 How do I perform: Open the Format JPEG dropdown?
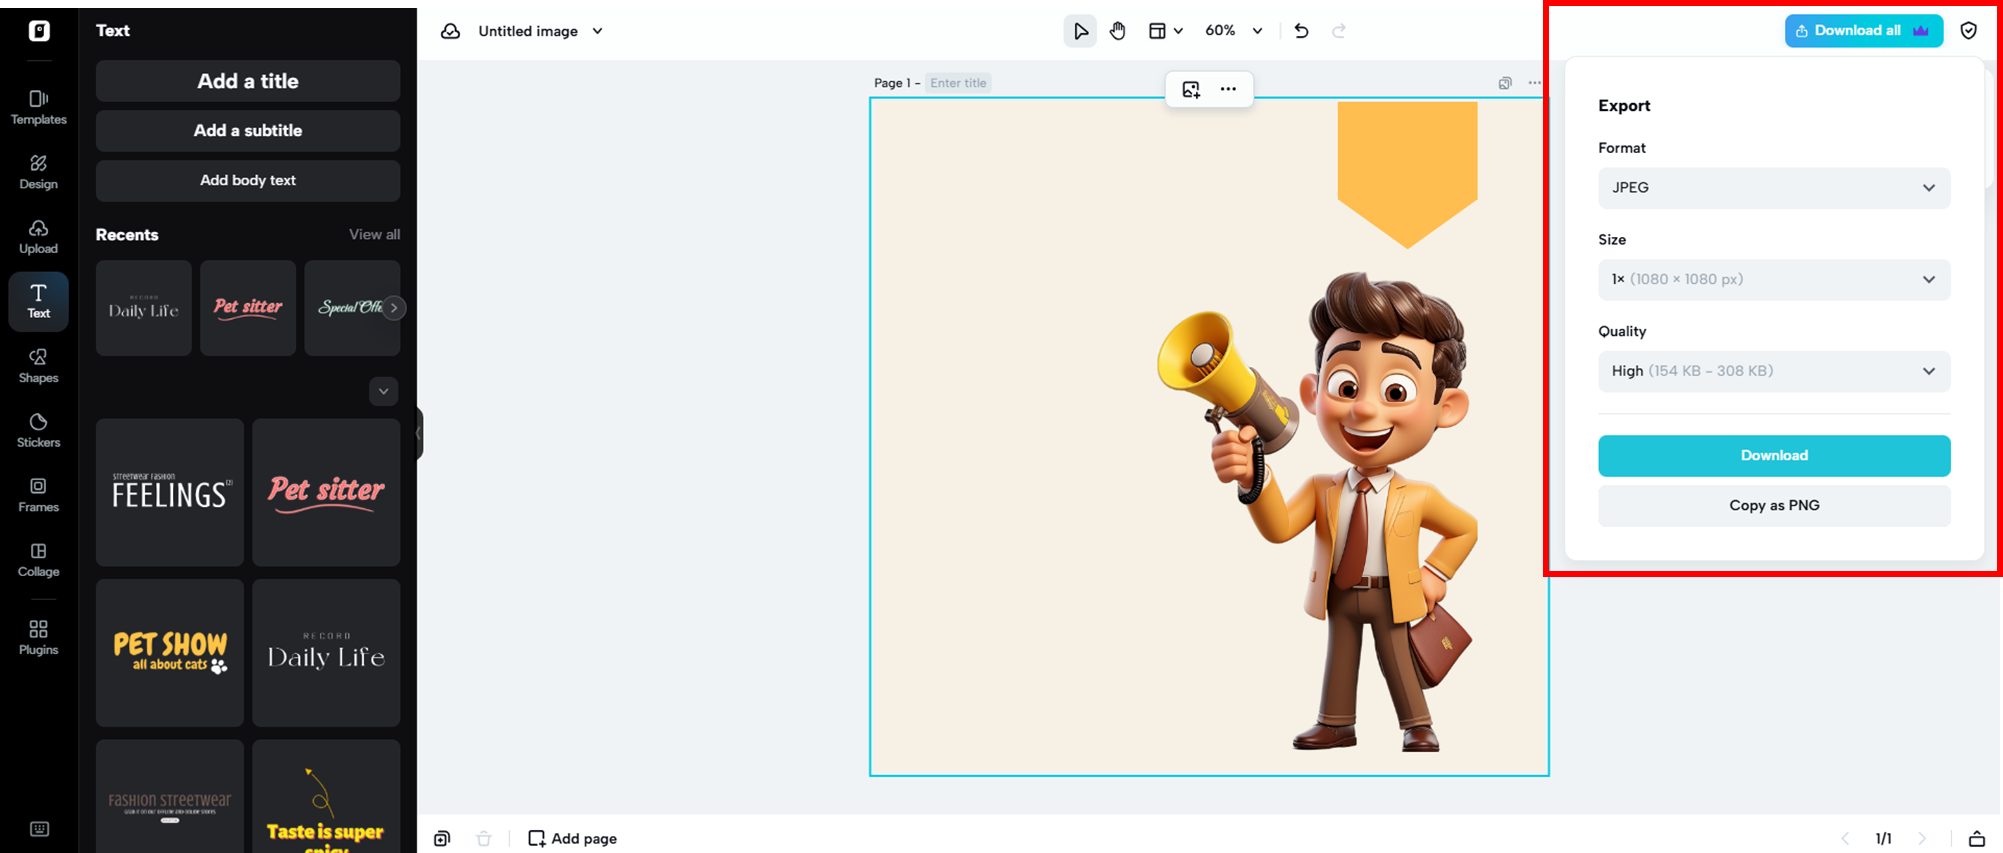1773,188
